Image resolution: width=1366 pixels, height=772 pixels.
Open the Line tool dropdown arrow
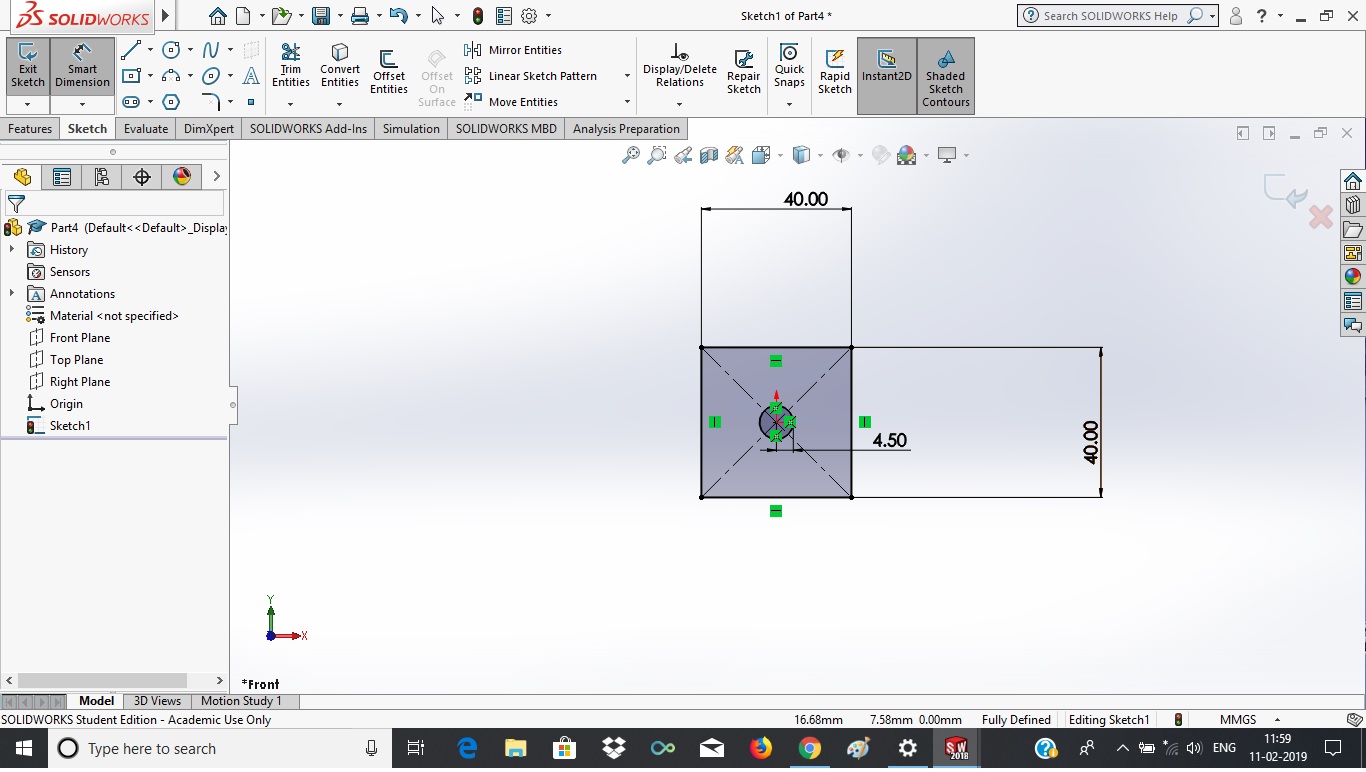point(150,50)
